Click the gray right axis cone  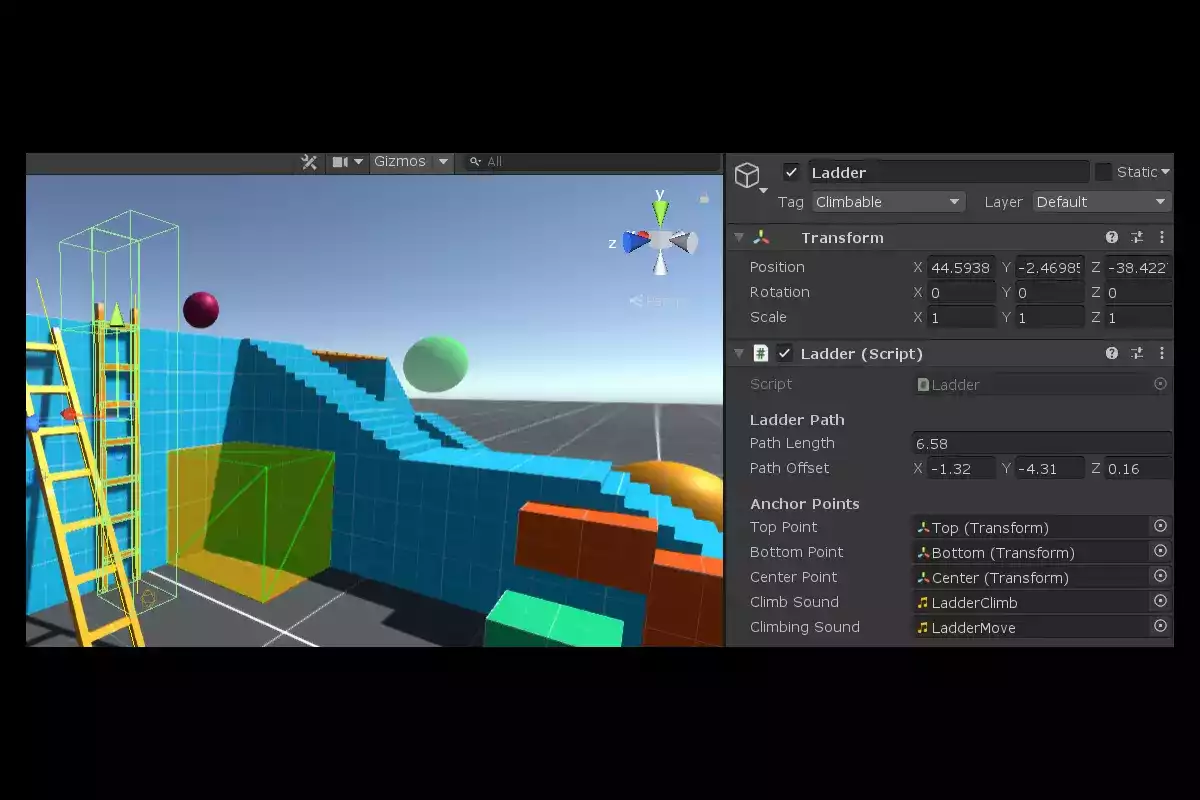684,242
